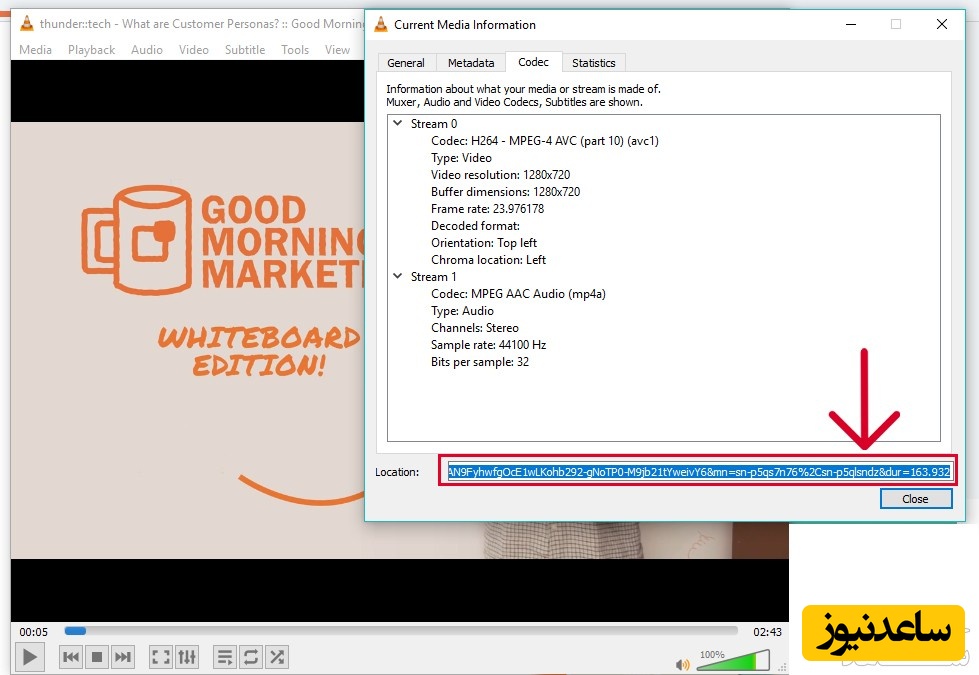Viewport: 979px width, 675px height.
Task: Click the Close button in dialog
Action: [x=915, y=499]
